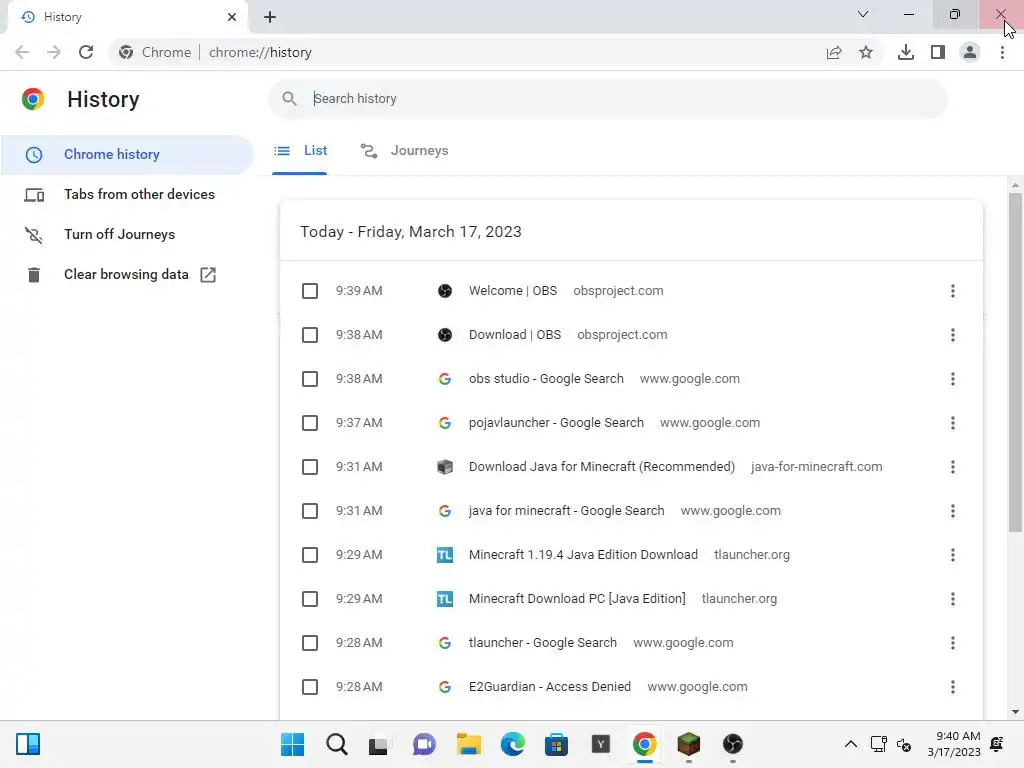1024x768 pixels.
Task: Open obs studio - Google Search link
Action: click(x=546, y=379)
